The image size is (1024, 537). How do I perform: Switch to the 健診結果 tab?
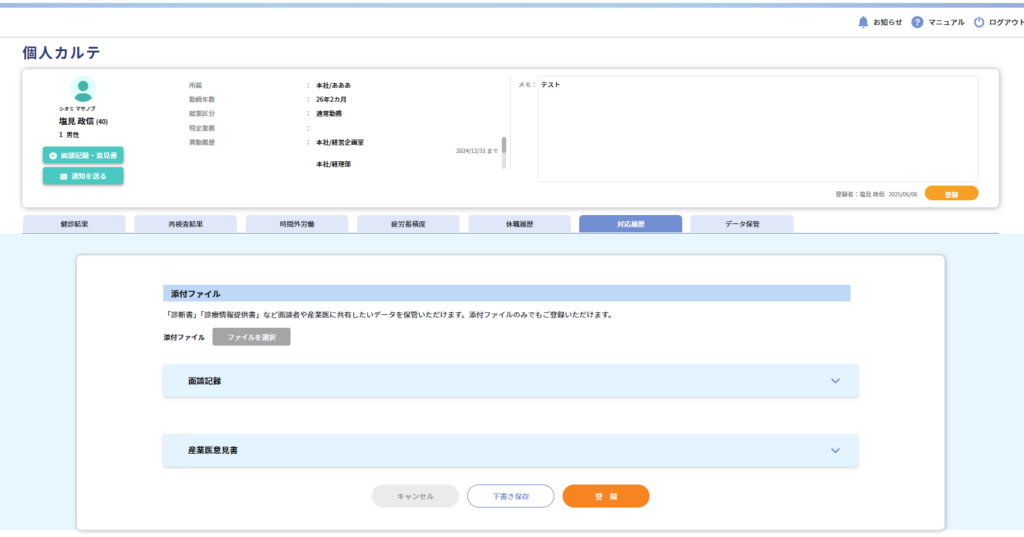(74, 224)
